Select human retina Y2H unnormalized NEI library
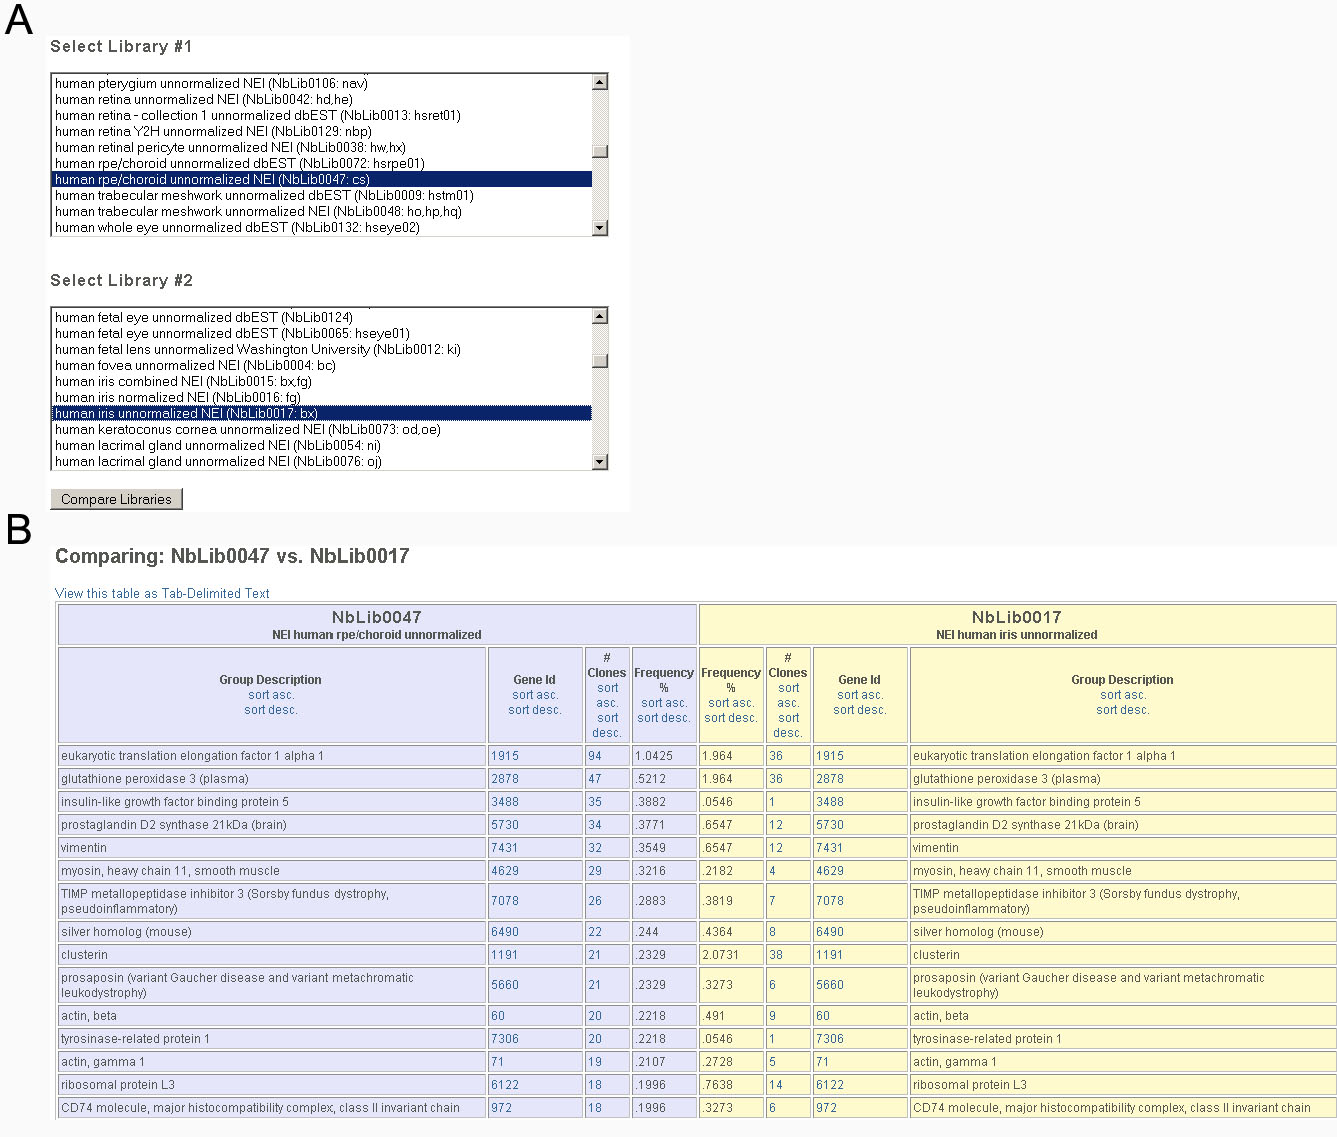This screenshot has width=1337, height=1137. (x=213, y=131)
